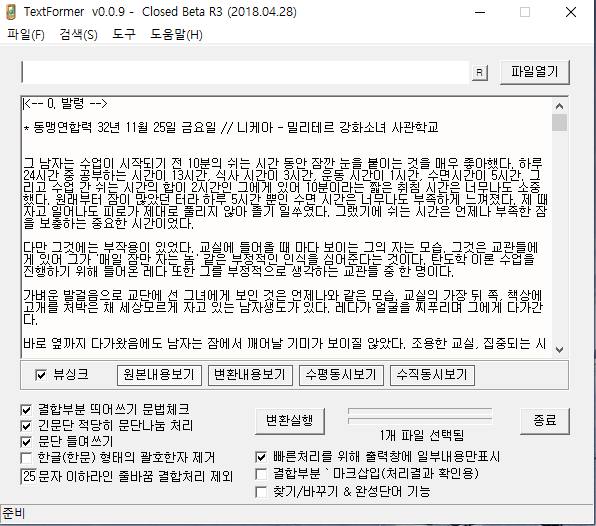Click the small R button beside path field
The height and width of the screenshot is (526, 596).
coord(480,72)
